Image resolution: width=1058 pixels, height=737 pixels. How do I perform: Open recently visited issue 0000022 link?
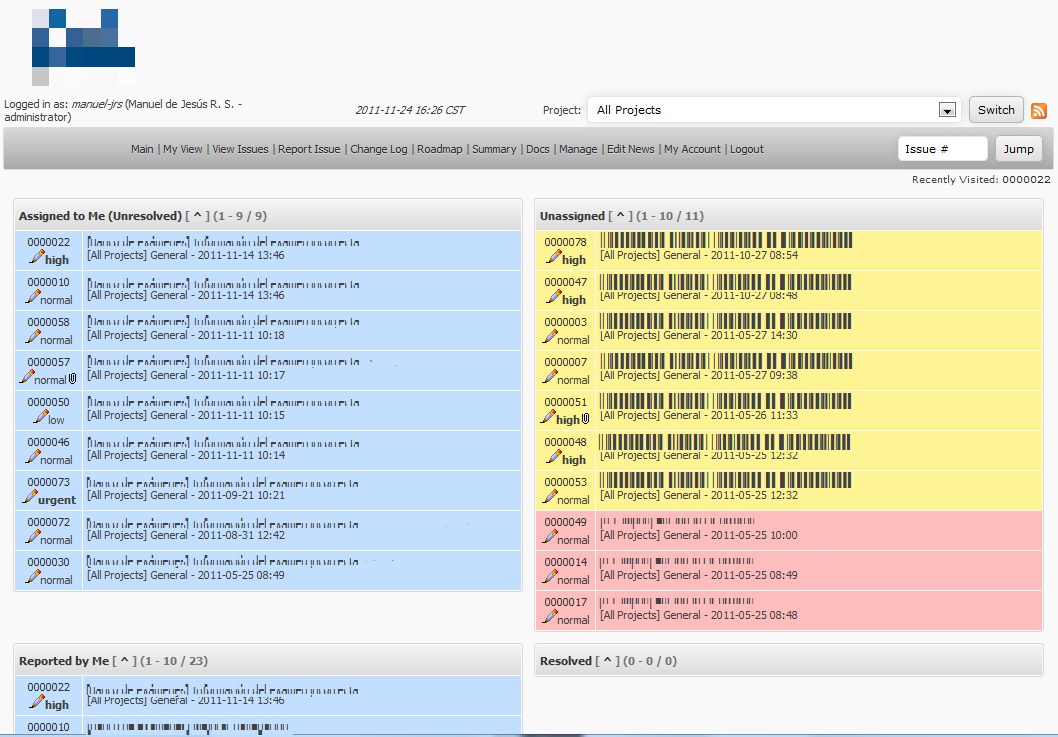(1026, 180)
